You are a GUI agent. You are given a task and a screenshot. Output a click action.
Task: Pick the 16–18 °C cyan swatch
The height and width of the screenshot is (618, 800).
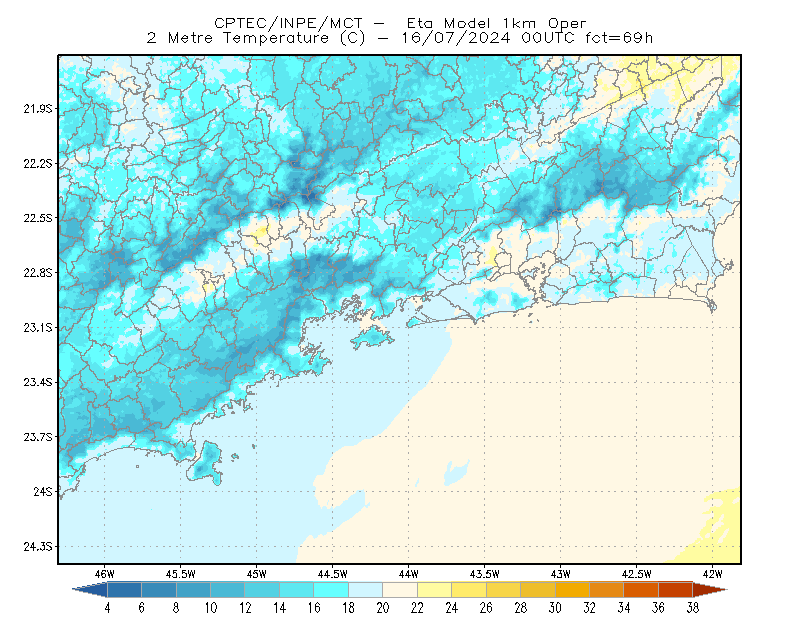point(331,589)
